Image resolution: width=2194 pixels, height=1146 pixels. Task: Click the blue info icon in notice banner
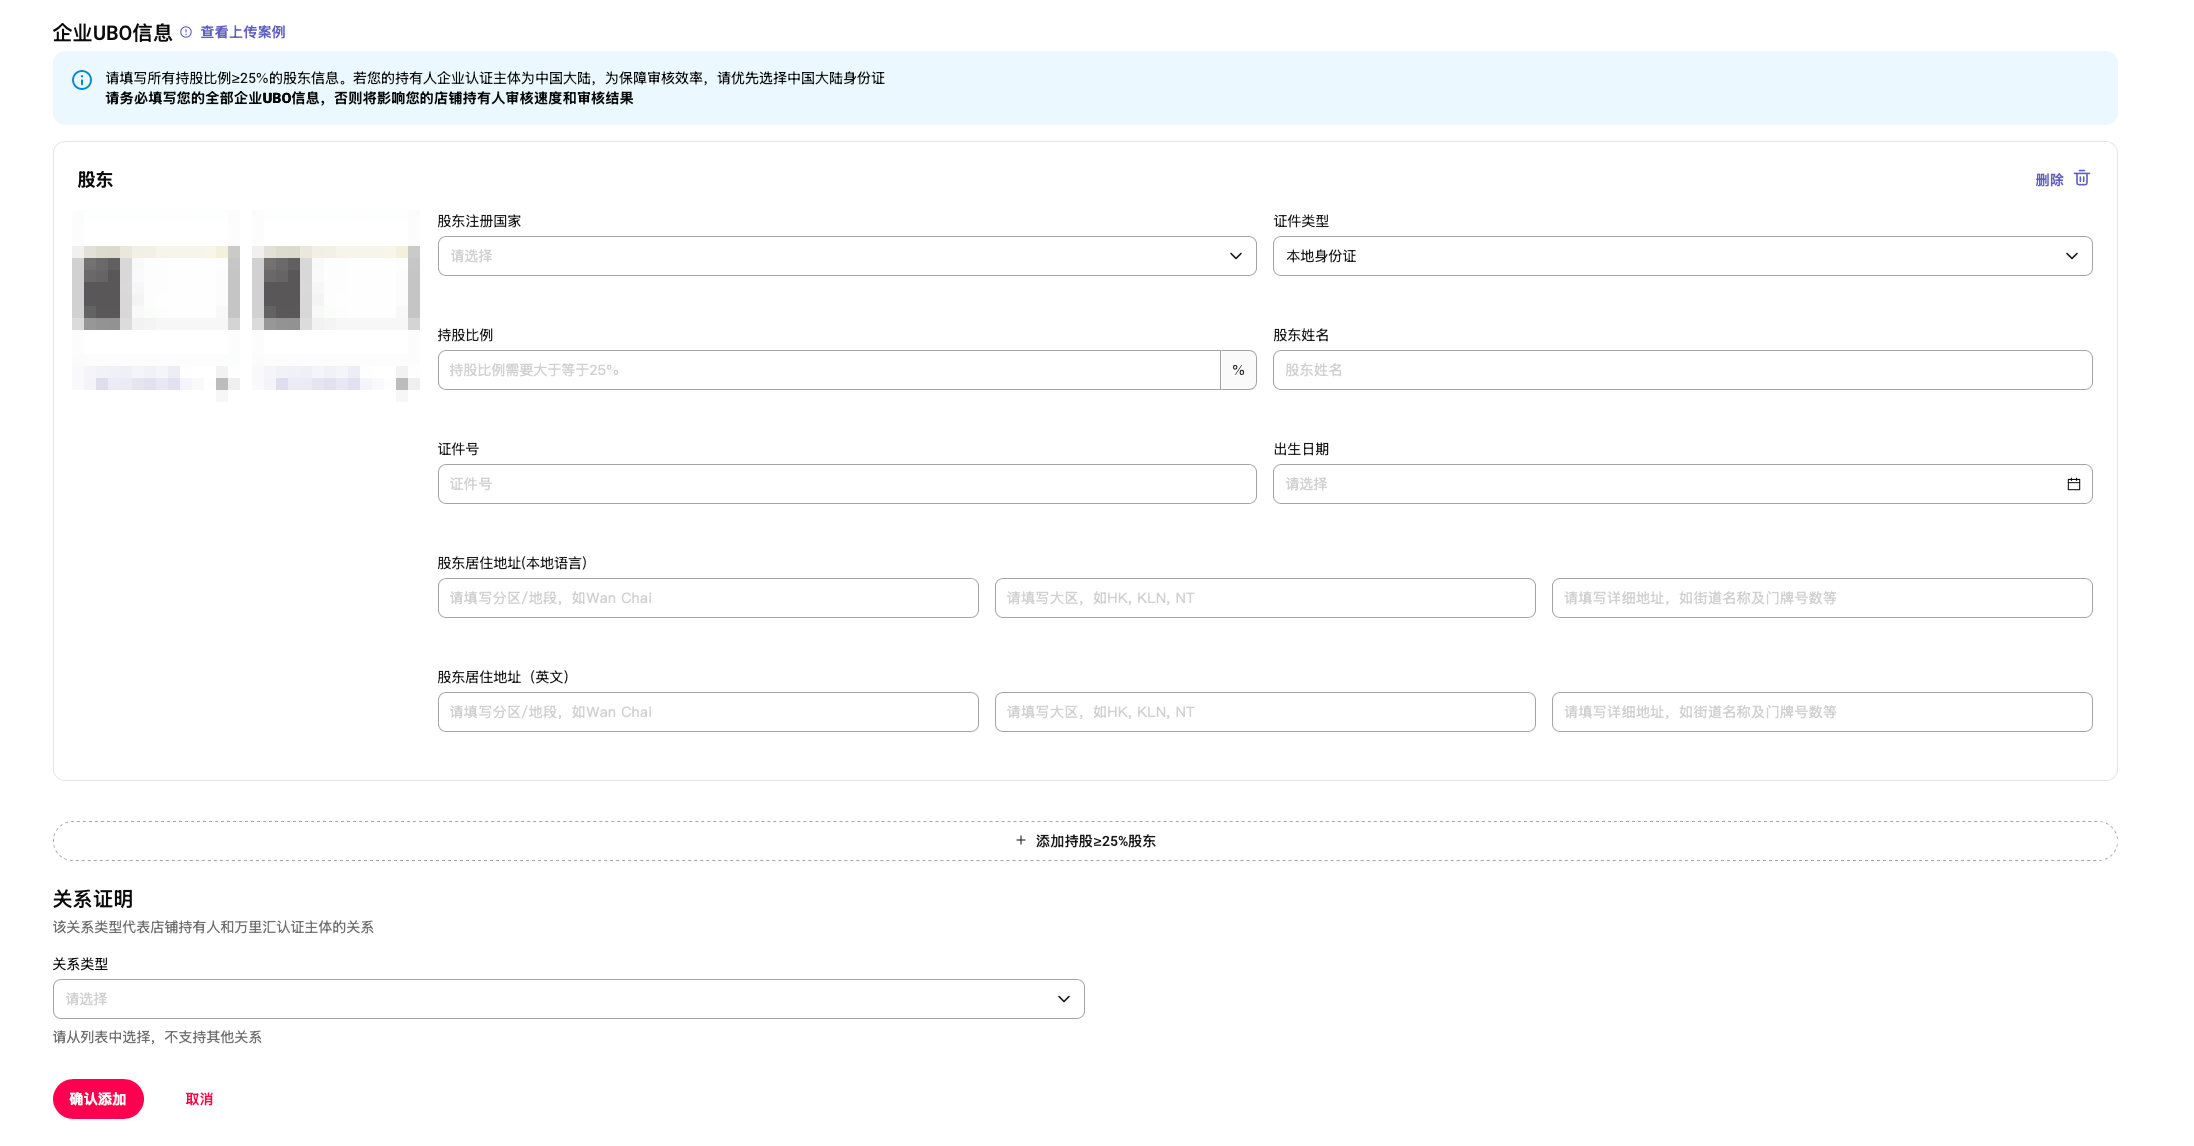[x=82, y=80]
